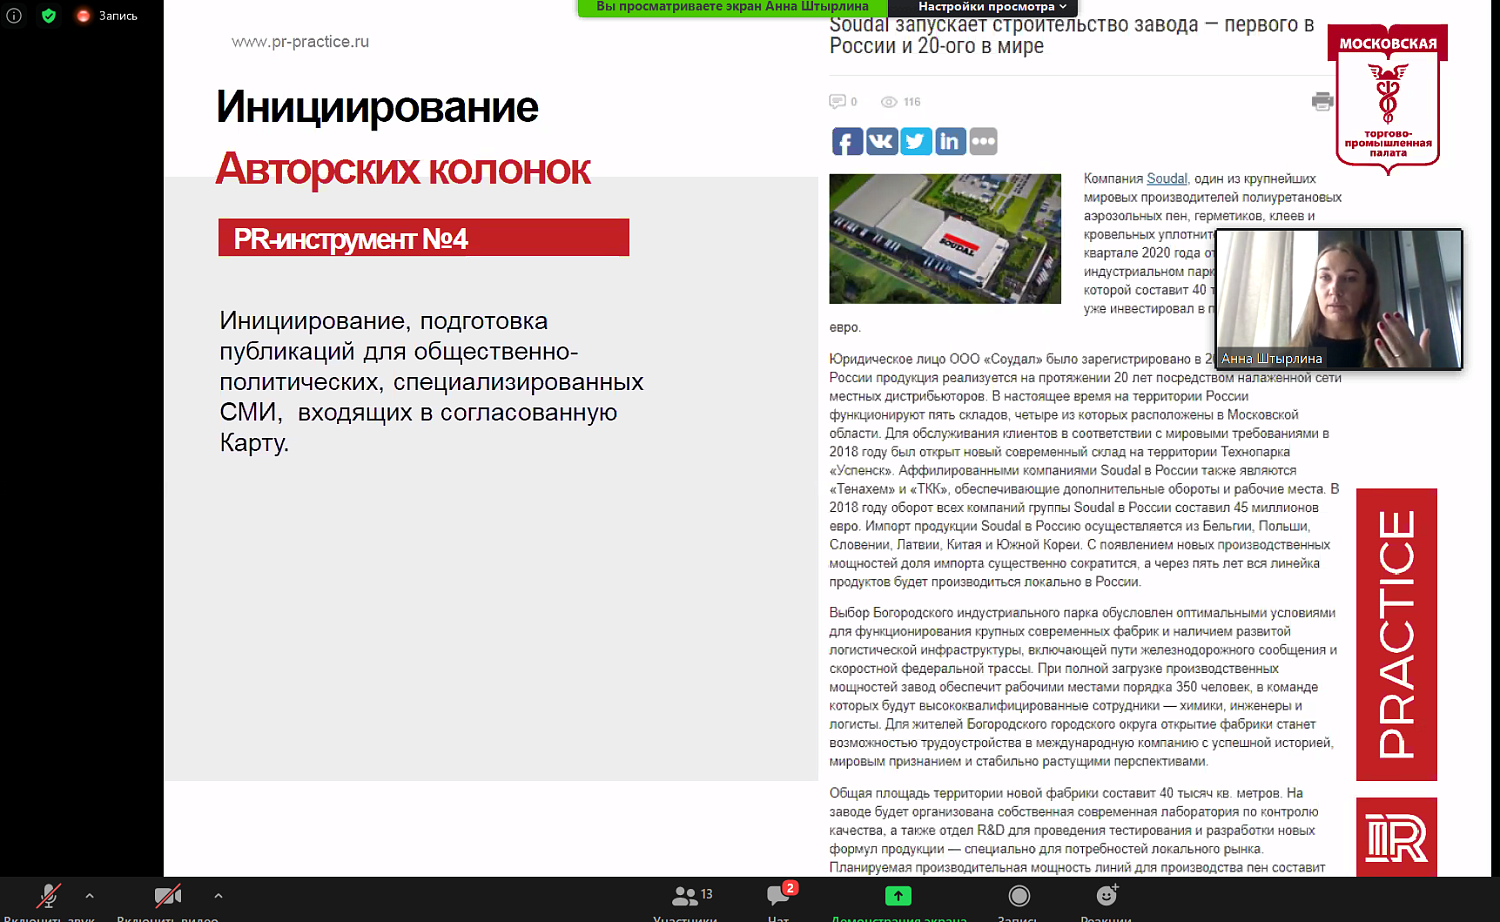Share article on Facebook icon
1500x922 pixels.
[x=847, y=141]
